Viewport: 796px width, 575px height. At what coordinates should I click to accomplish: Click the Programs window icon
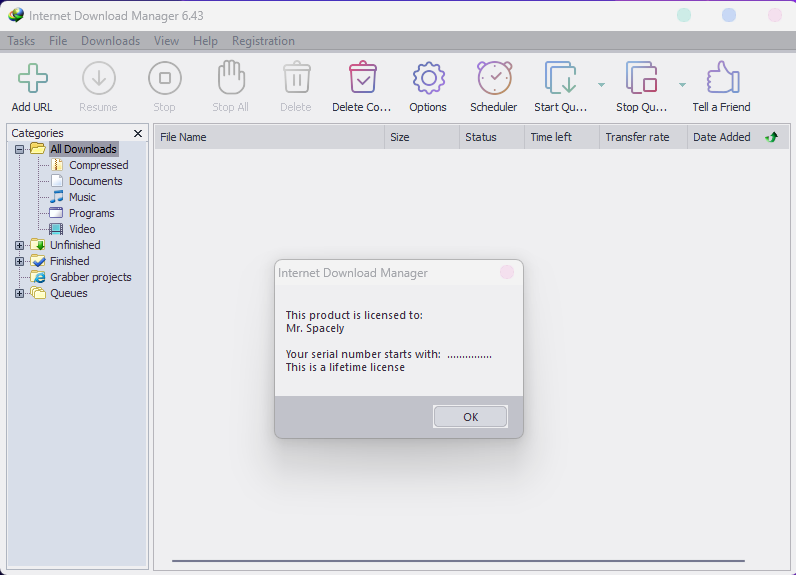tap(56, 213)
